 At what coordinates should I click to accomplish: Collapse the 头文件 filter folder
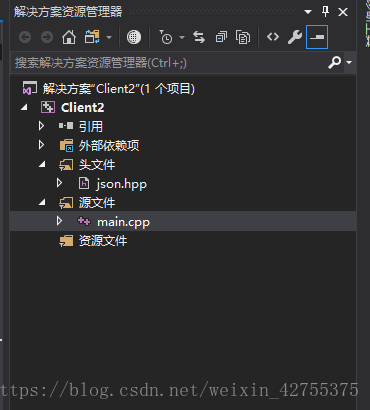click(x=42, y=164)
